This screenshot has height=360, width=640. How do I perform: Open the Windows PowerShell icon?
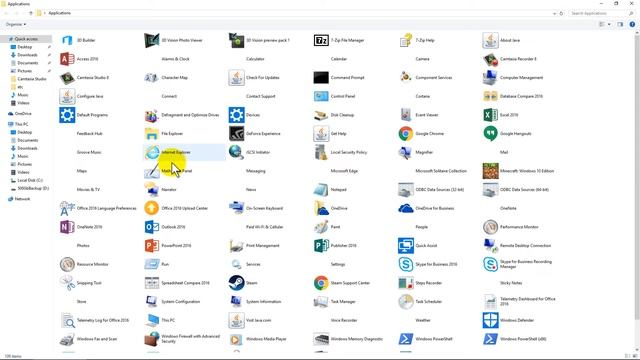[x=406, y=339]
